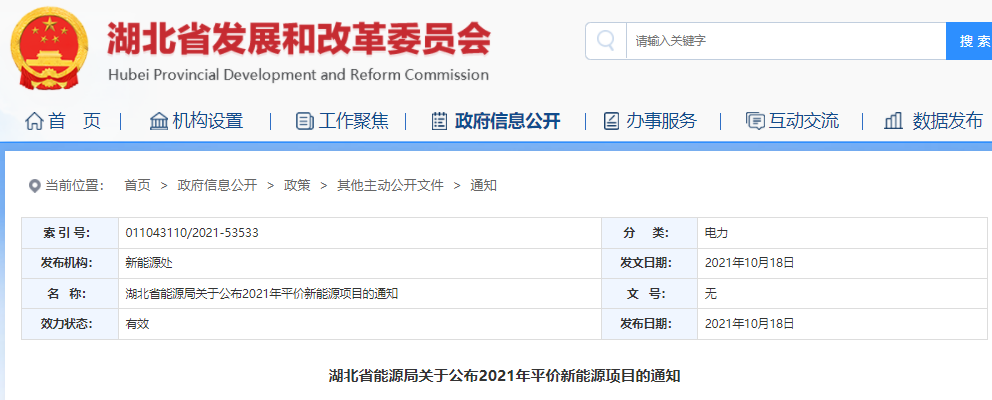Click the home icon beside 首页
Viewport: 992px width, 400px height.
pyautogui.click(x=34, y=121)
